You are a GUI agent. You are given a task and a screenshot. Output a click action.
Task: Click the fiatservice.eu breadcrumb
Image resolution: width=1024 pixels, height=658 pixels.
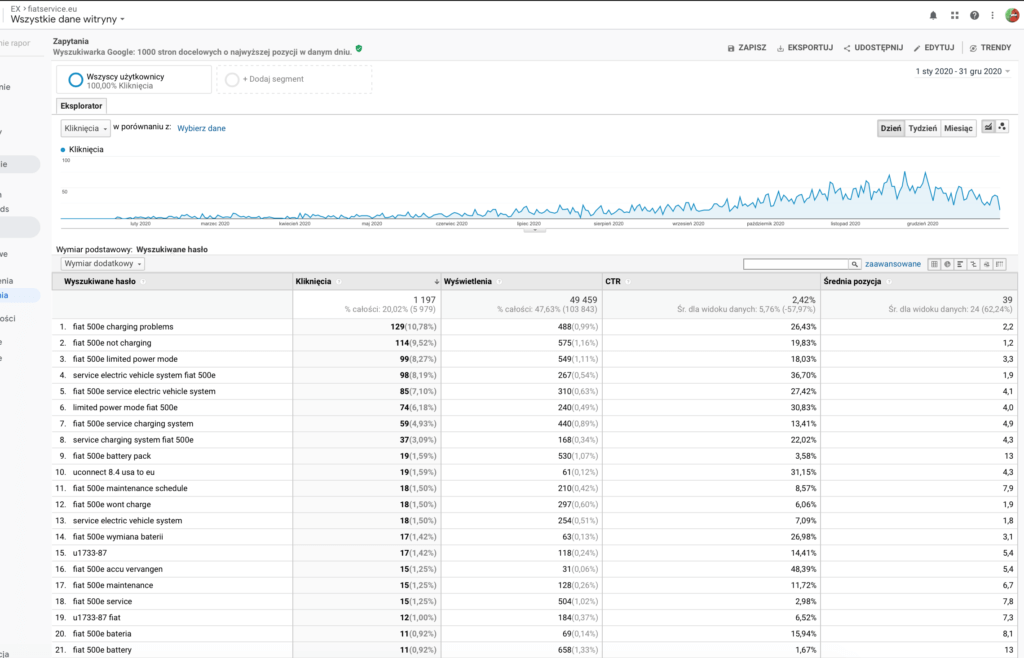point(52,9)
